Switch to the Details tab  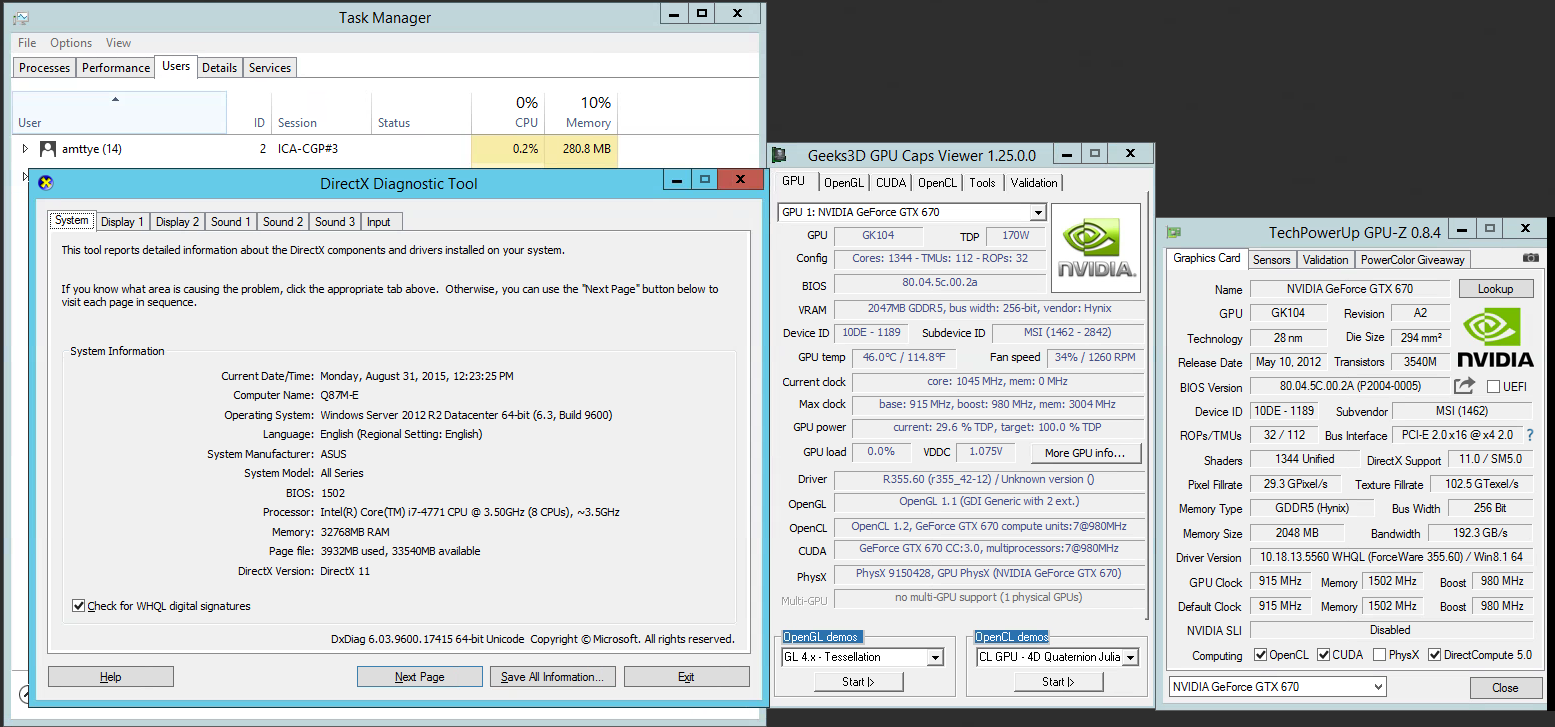(219, 68)
